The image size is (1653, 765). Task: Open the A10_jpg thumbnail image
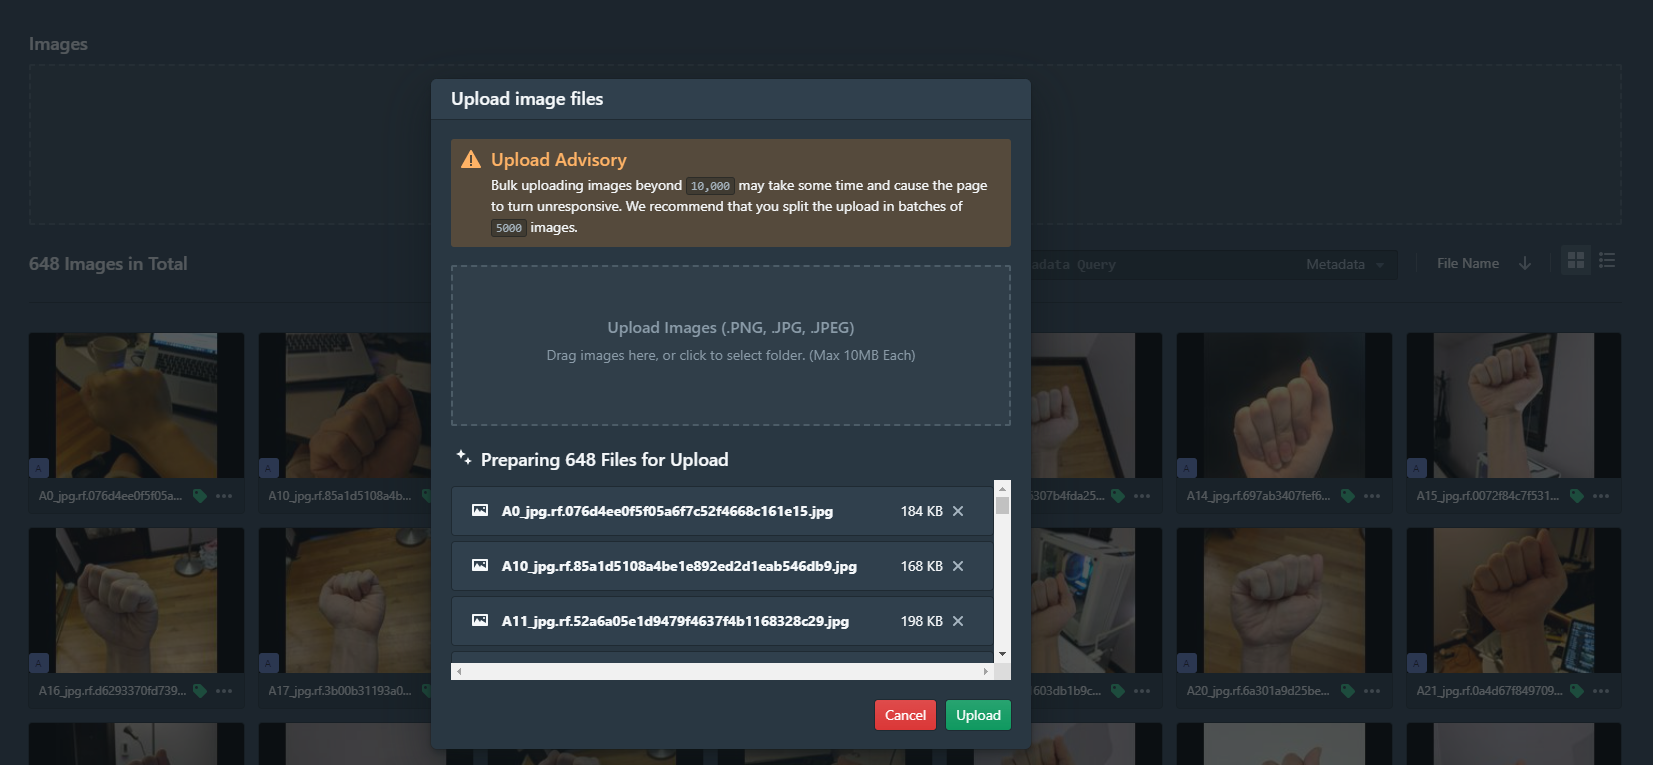(345, 405)
